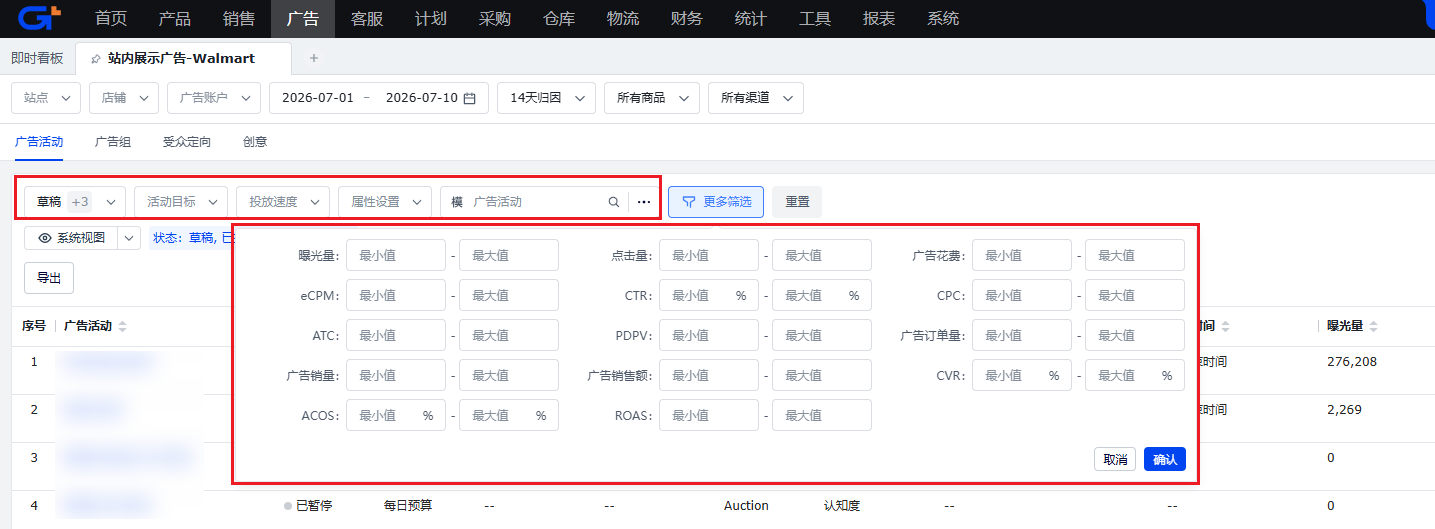Open the 店铺 dropdown

coord(124,98)
